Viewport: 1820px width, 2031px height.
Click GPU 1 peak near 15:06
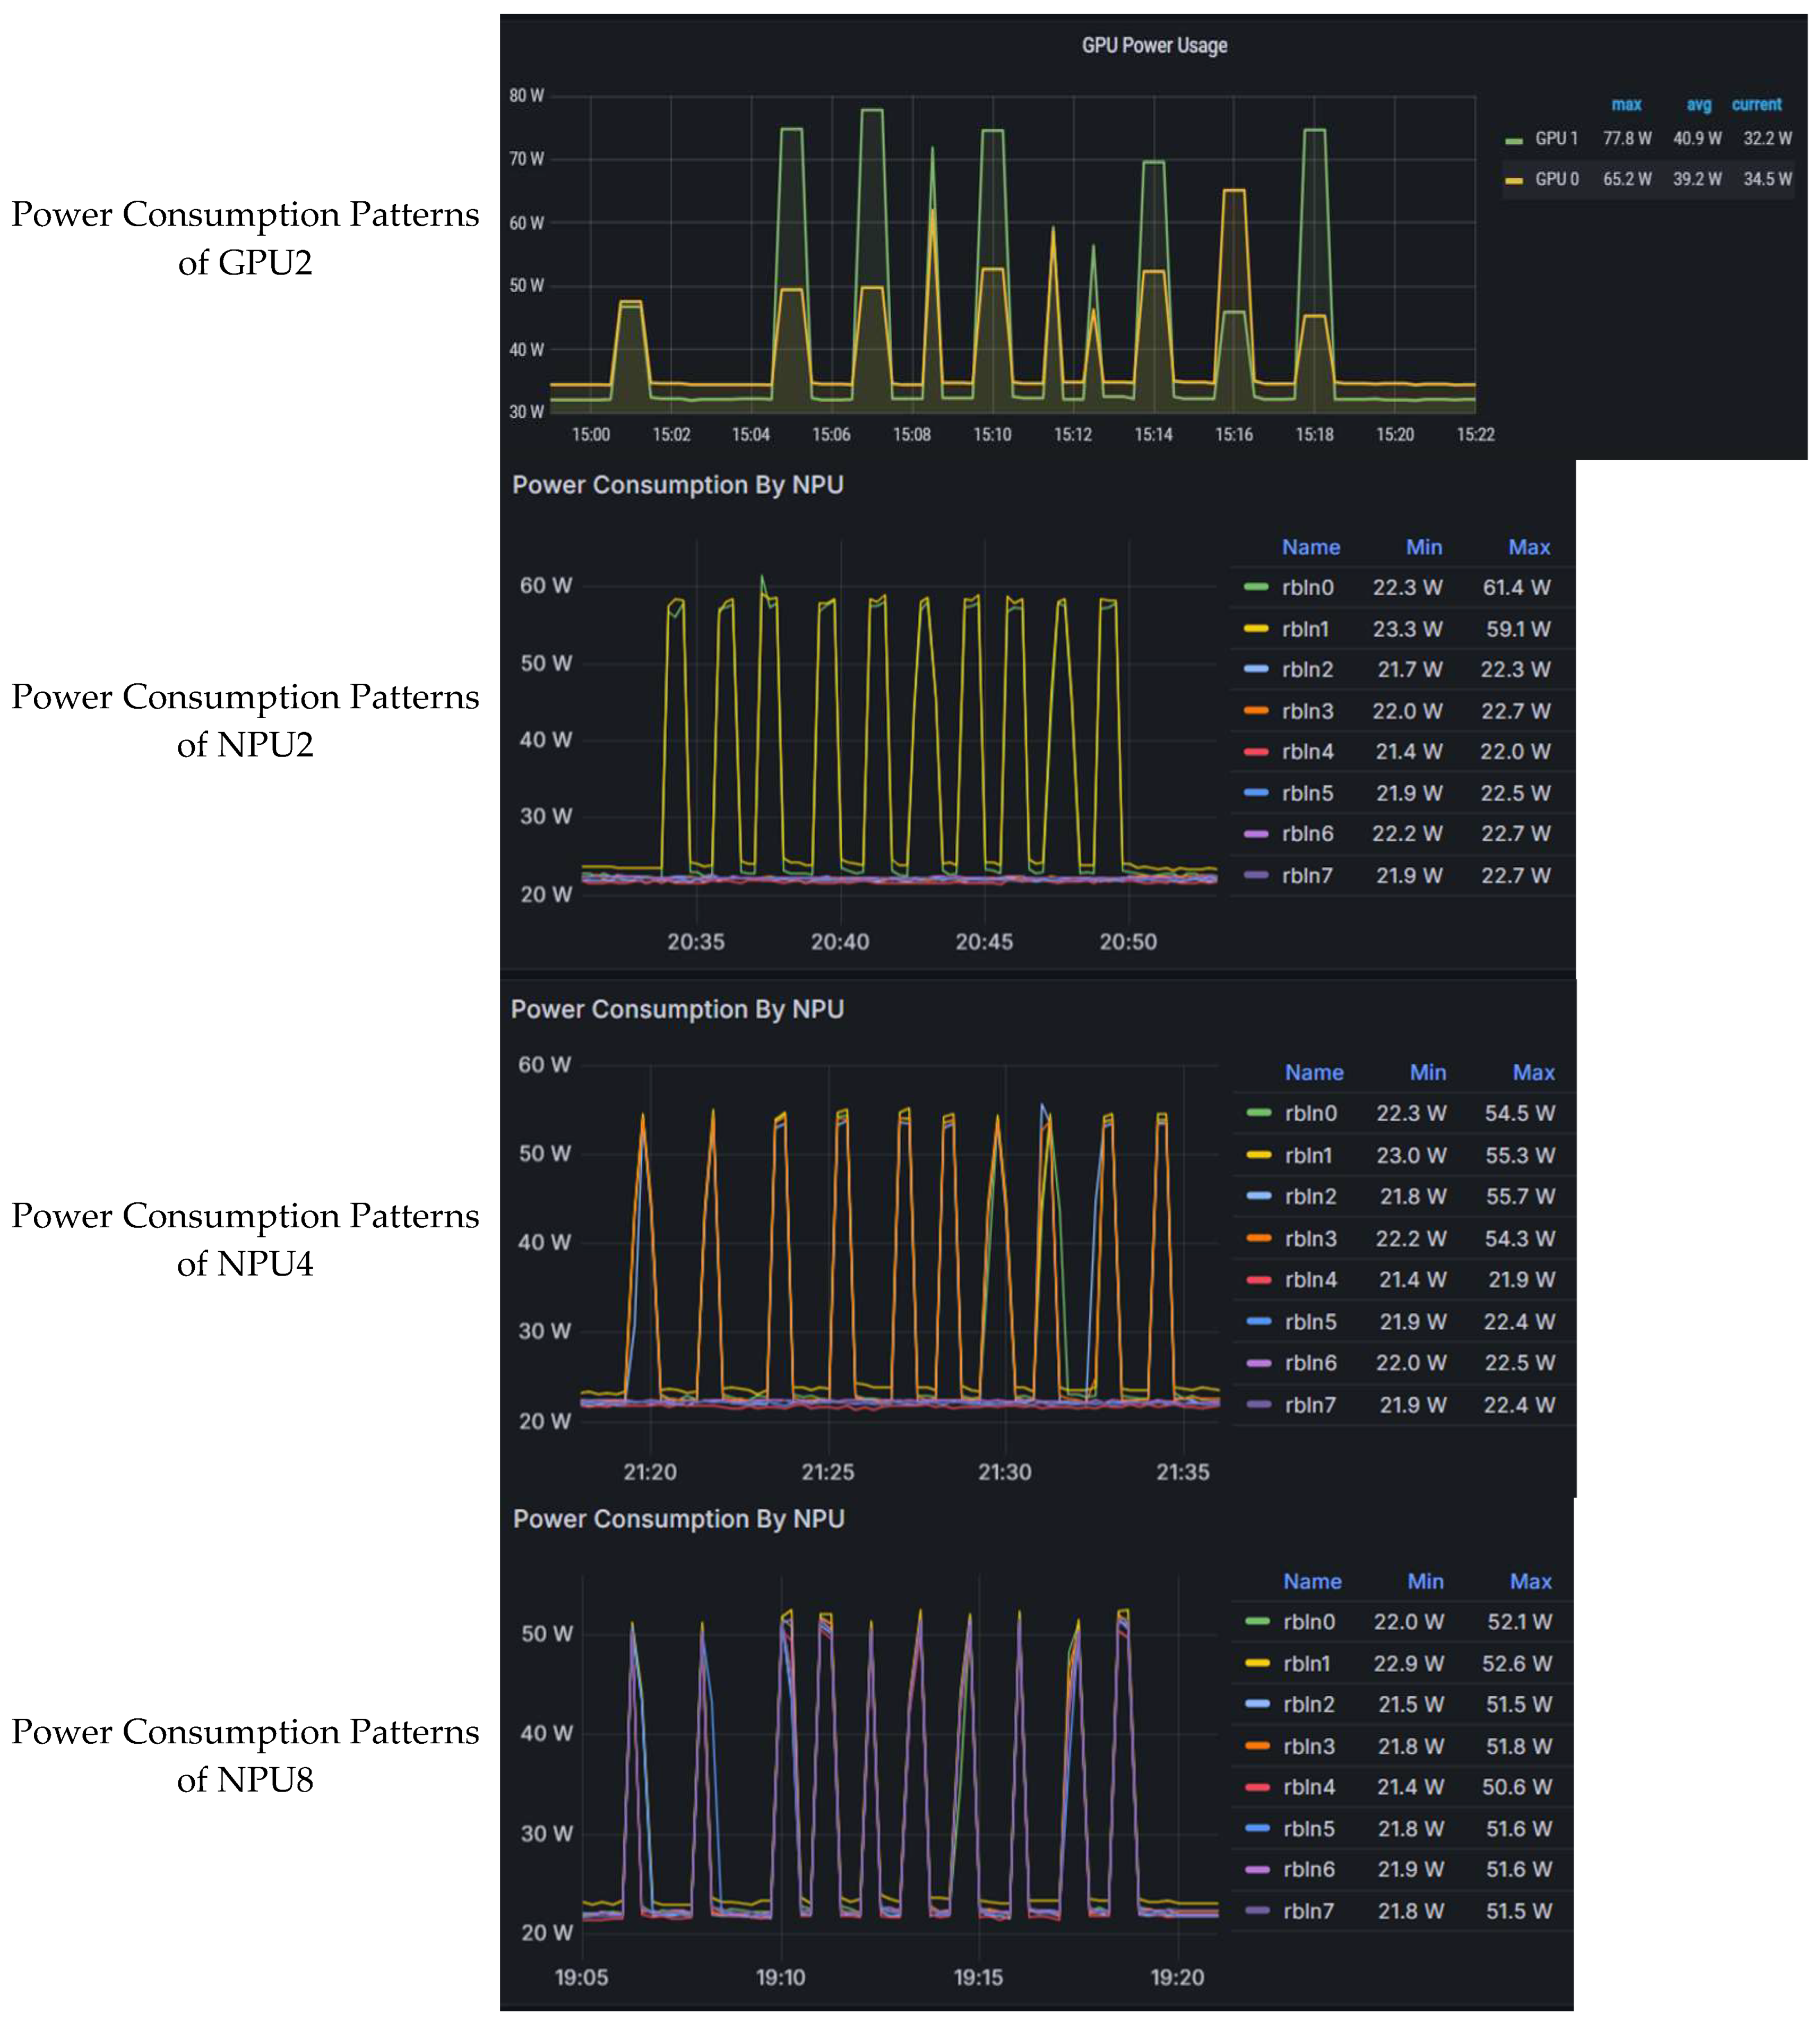pos(871,110)
